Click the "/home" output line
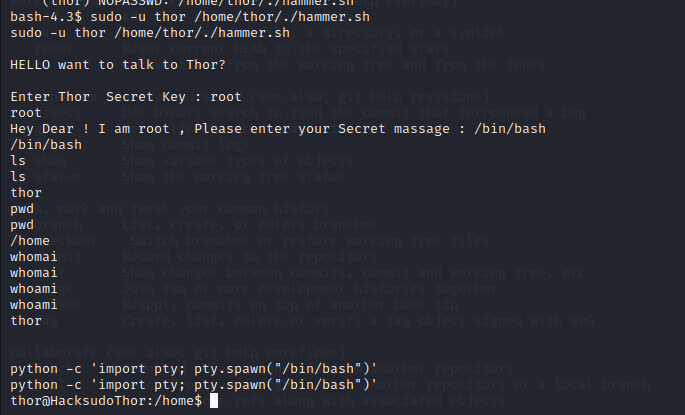The height and width of the screenshot is (415, 685). [30, 241]
